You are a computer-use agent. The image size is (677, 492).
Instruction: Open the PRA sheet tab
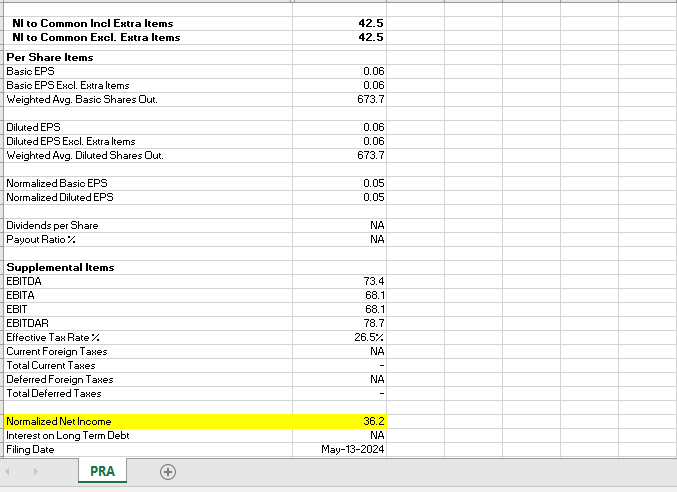coord(102,471)
